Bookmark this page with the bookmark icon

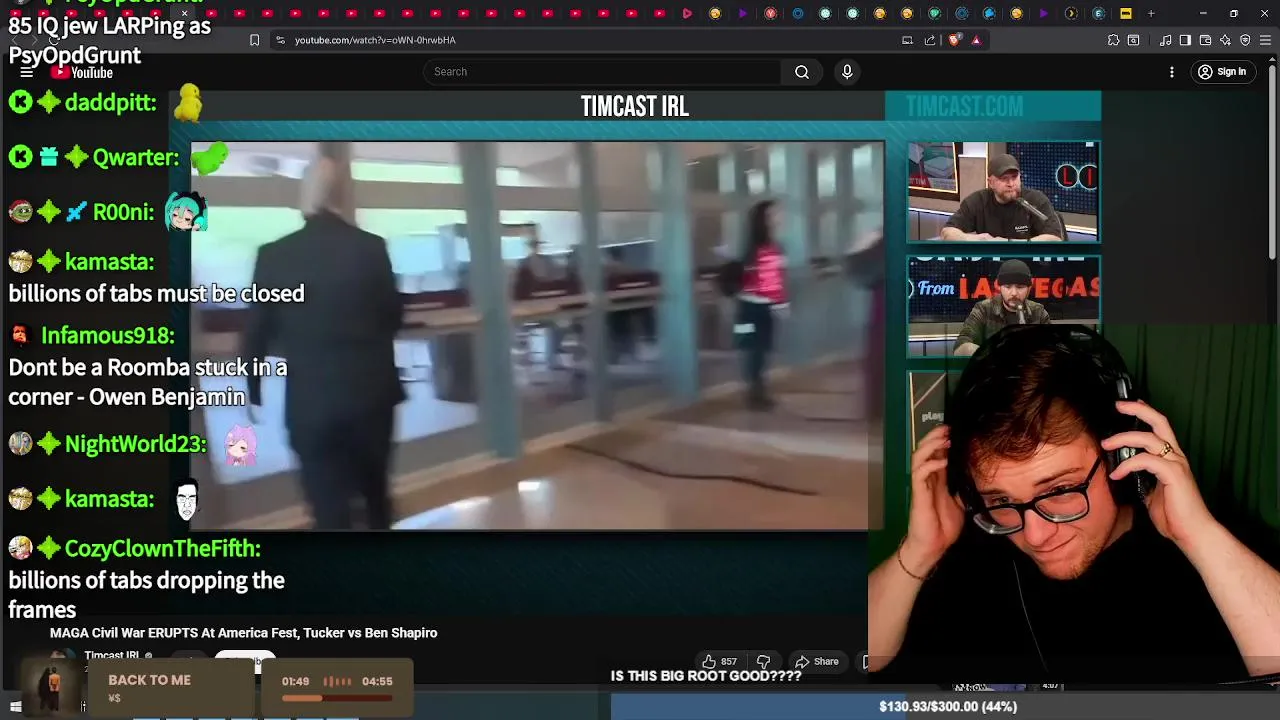(254, 40)
